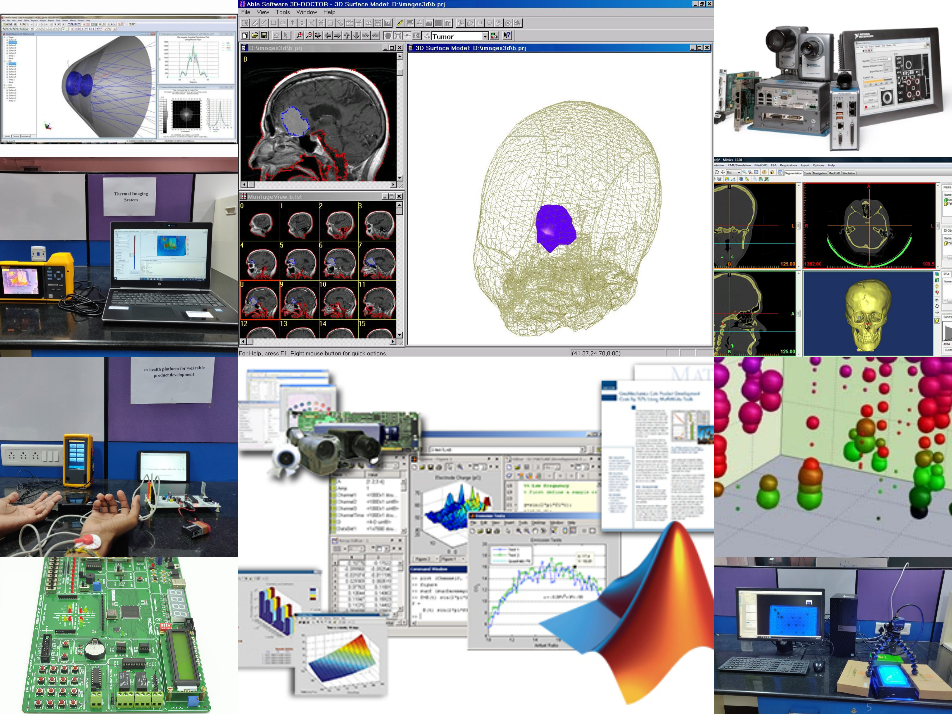Click the Open folder icon in 3D-DOCTOR toolbar
The width and height of the screenshot is (952, 714).
tap(257, 35)
